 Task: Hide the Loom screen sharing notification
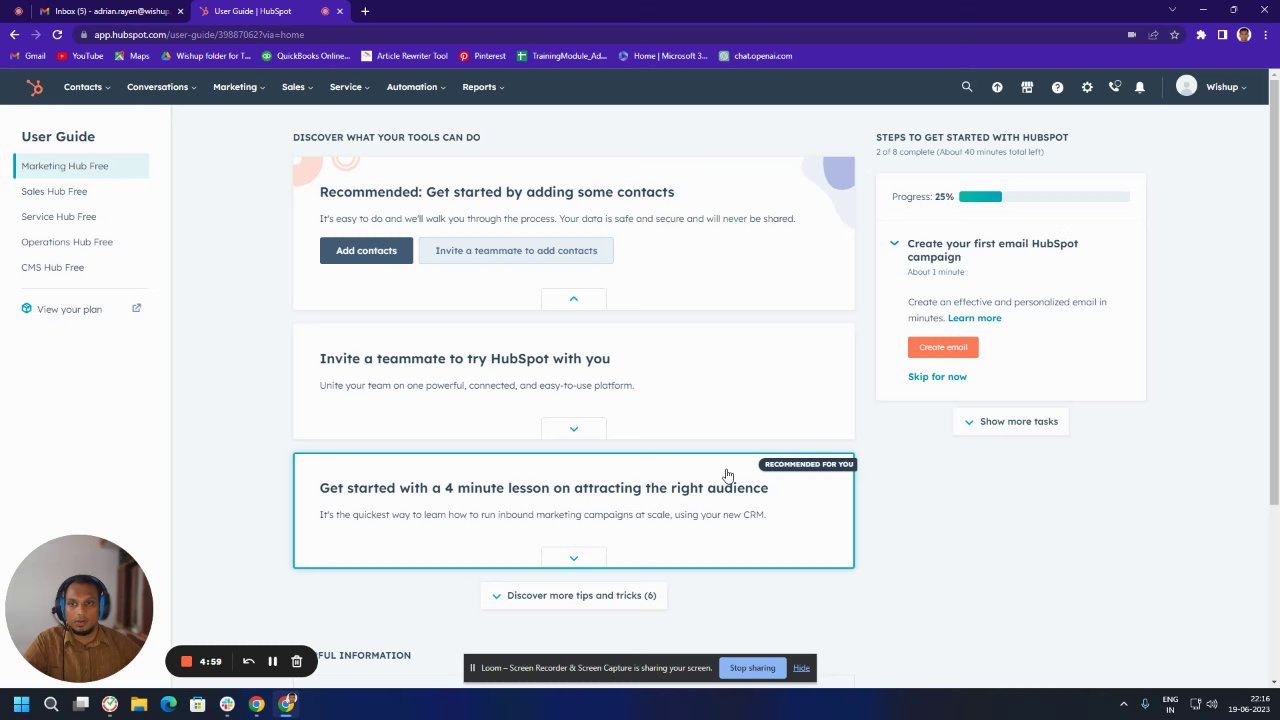[x=801, y=668]
